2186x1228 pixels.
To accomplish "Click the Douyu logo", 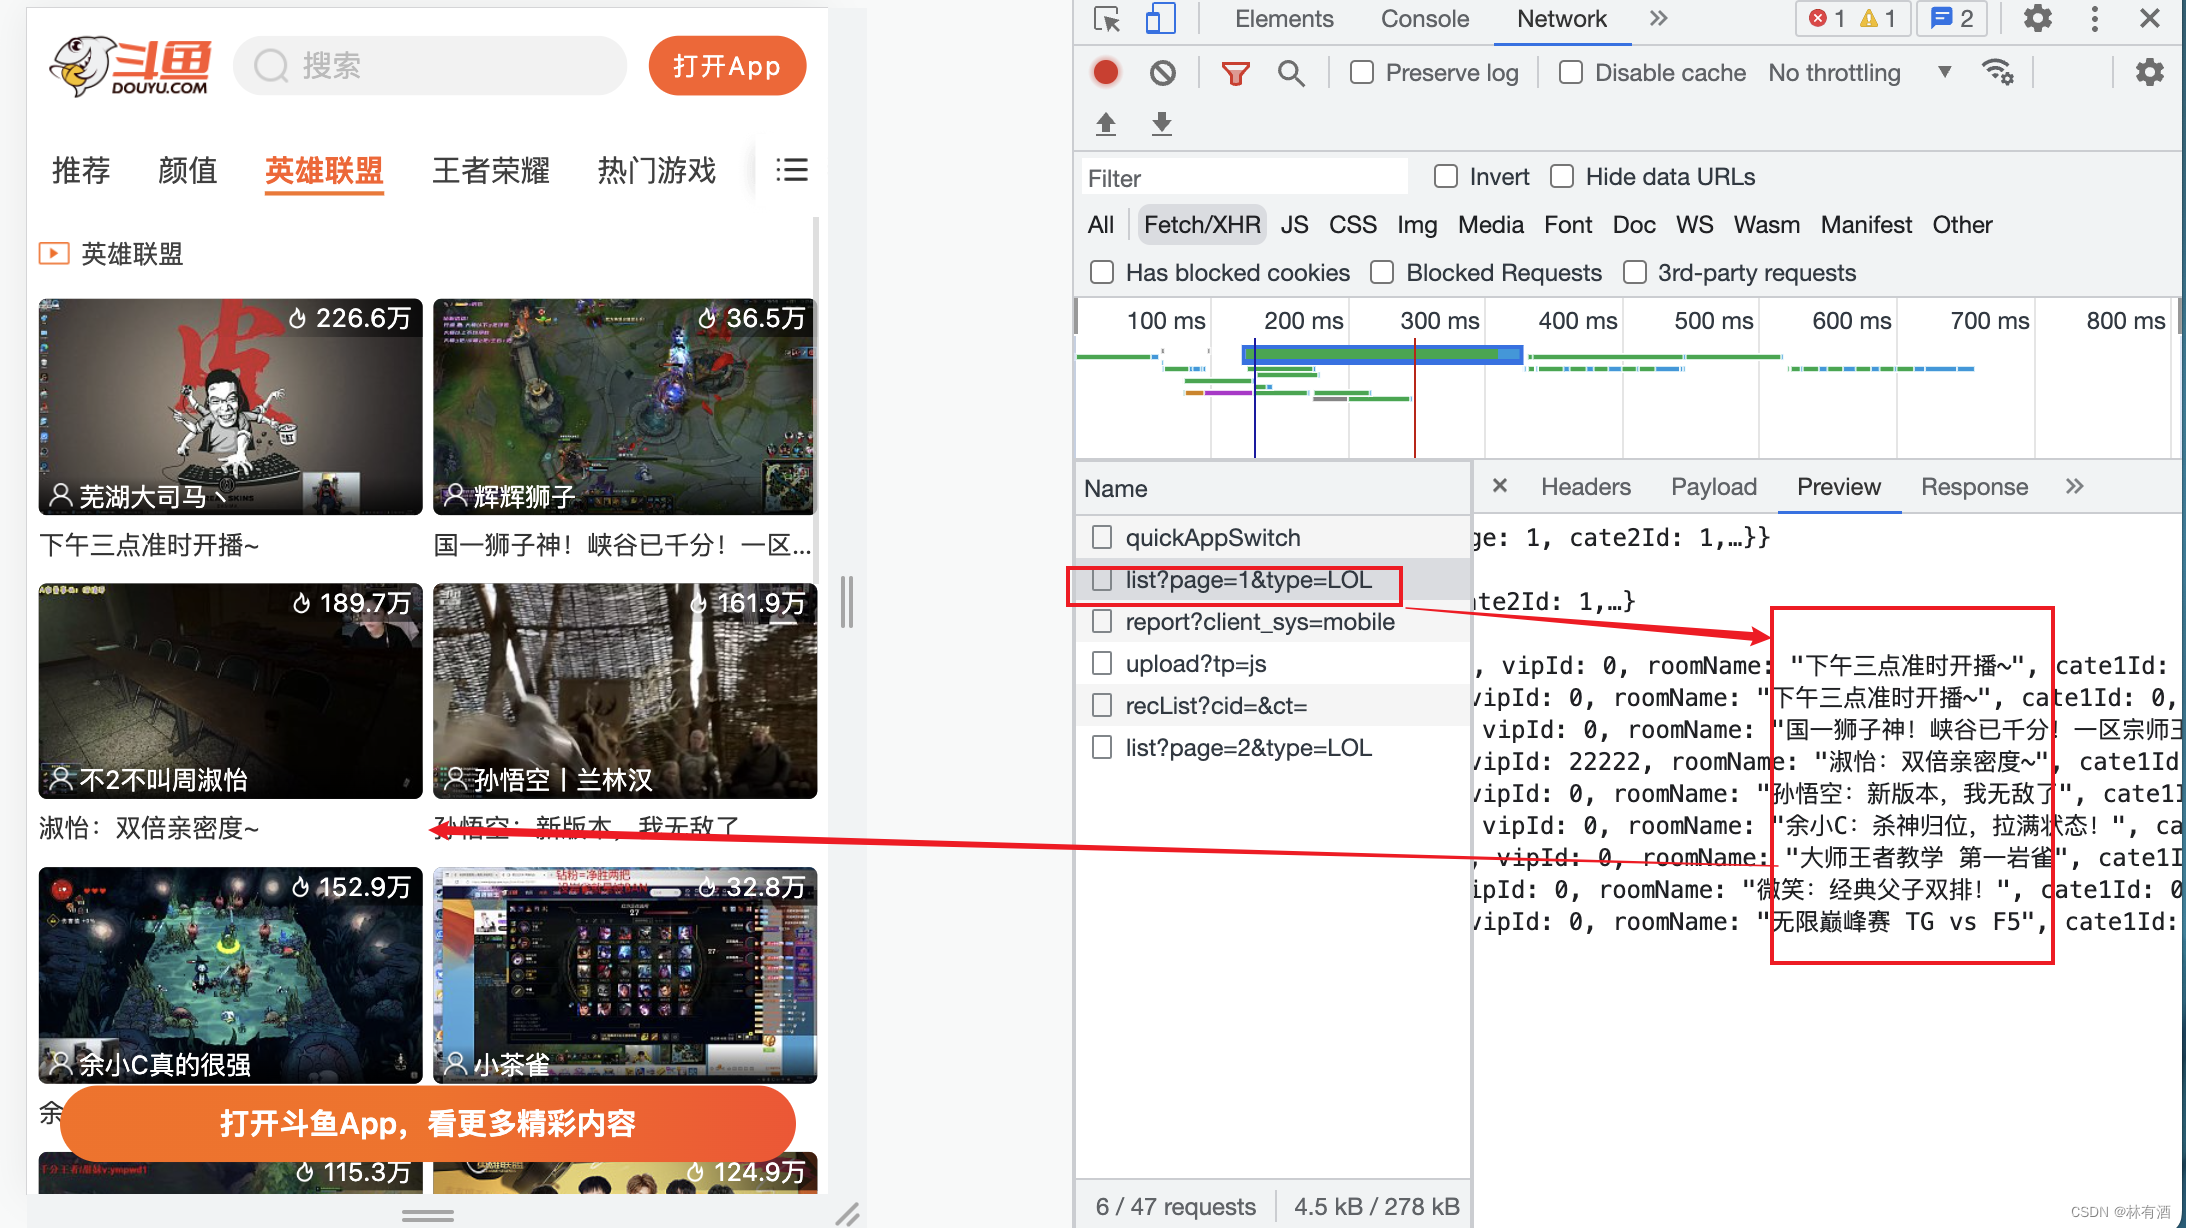I will (130, 66).
